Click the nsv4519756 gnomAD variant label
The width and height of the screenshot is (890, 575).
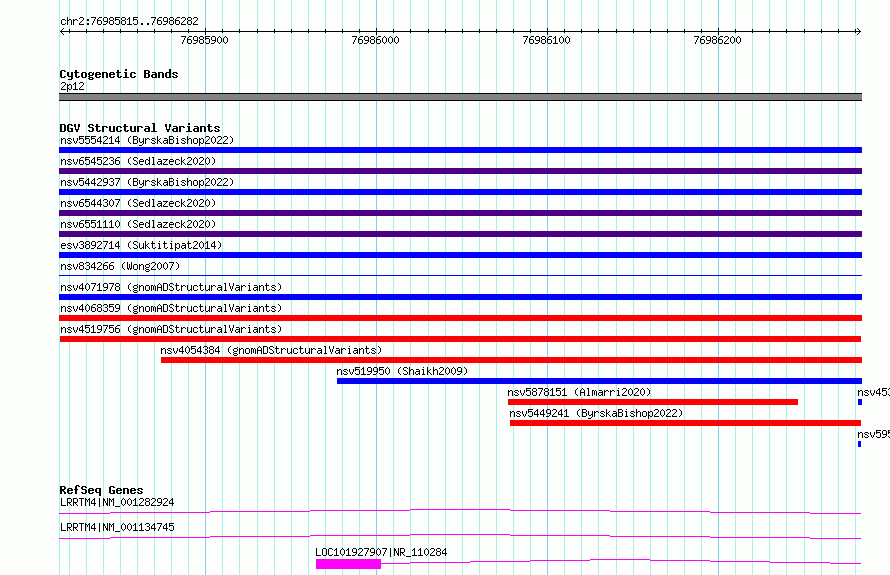tap(171, 329)
